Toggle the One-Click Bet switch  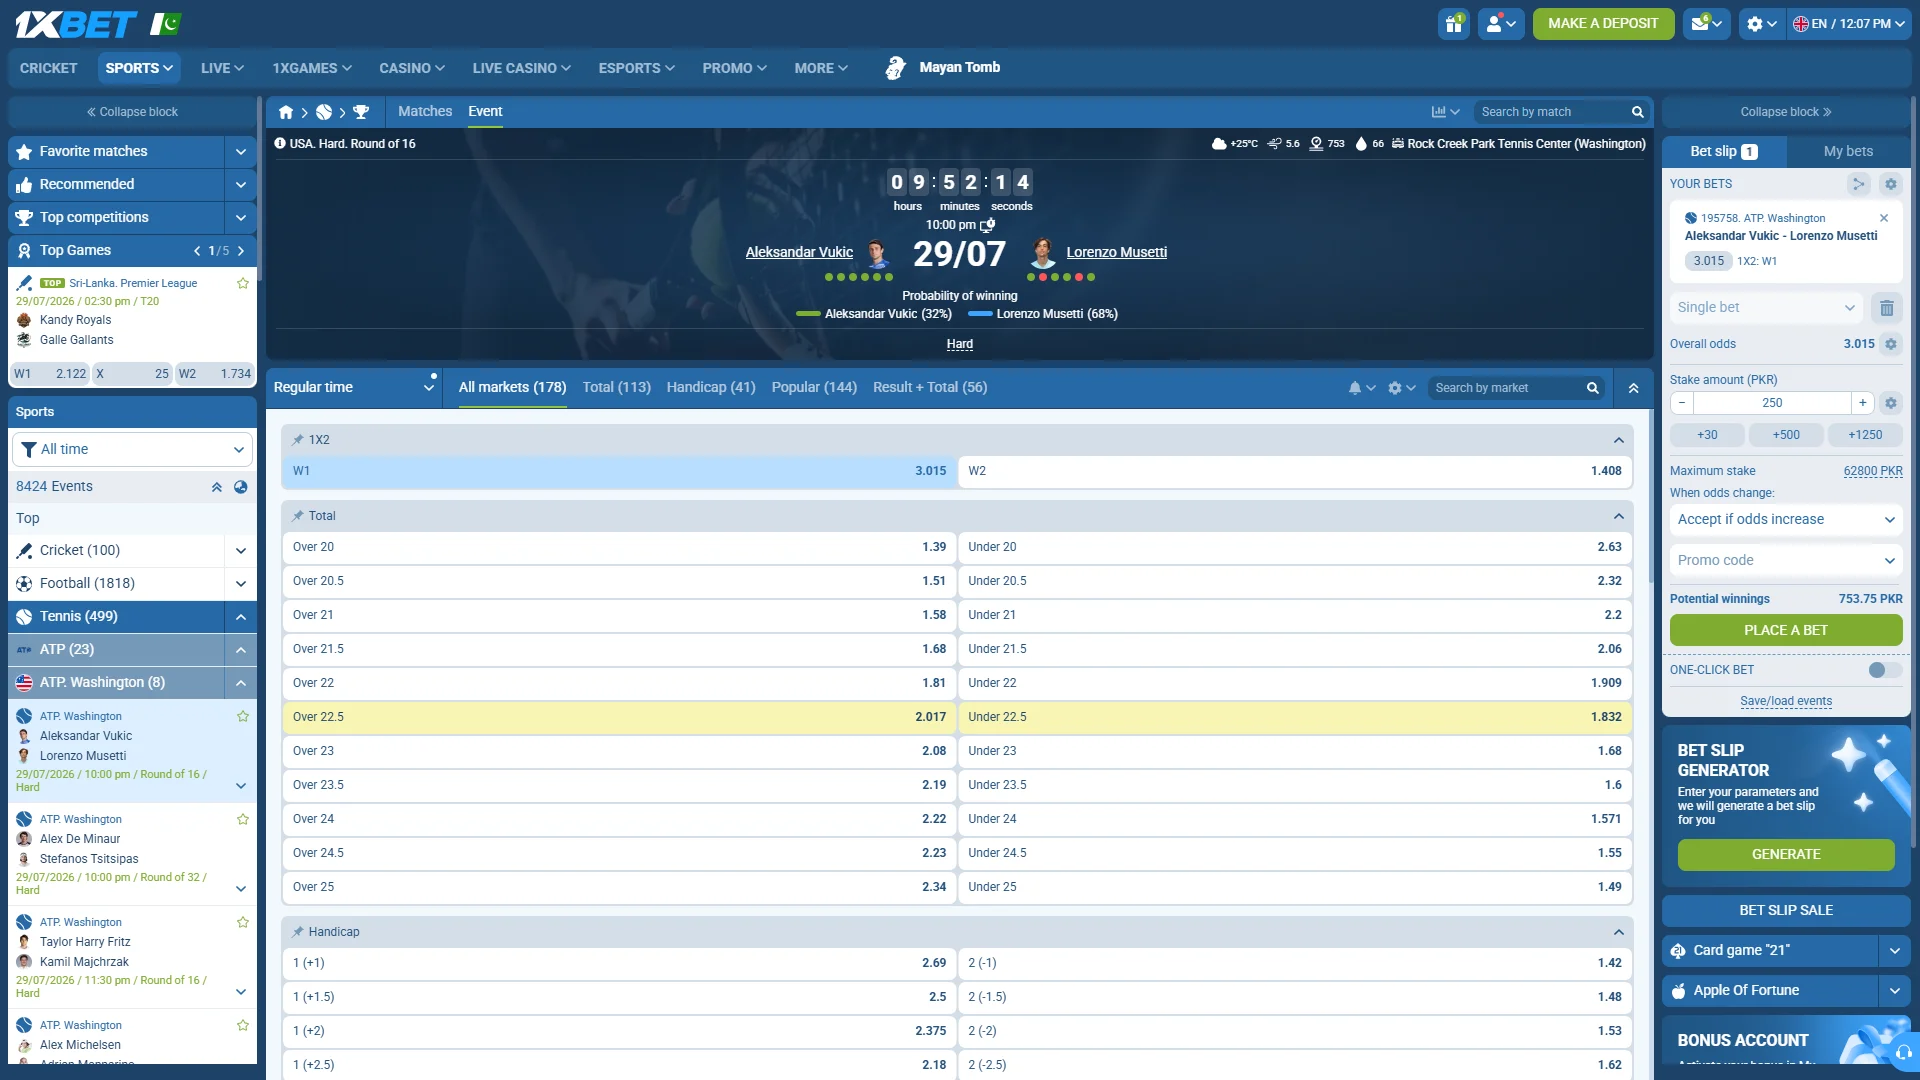(1884, 670)
